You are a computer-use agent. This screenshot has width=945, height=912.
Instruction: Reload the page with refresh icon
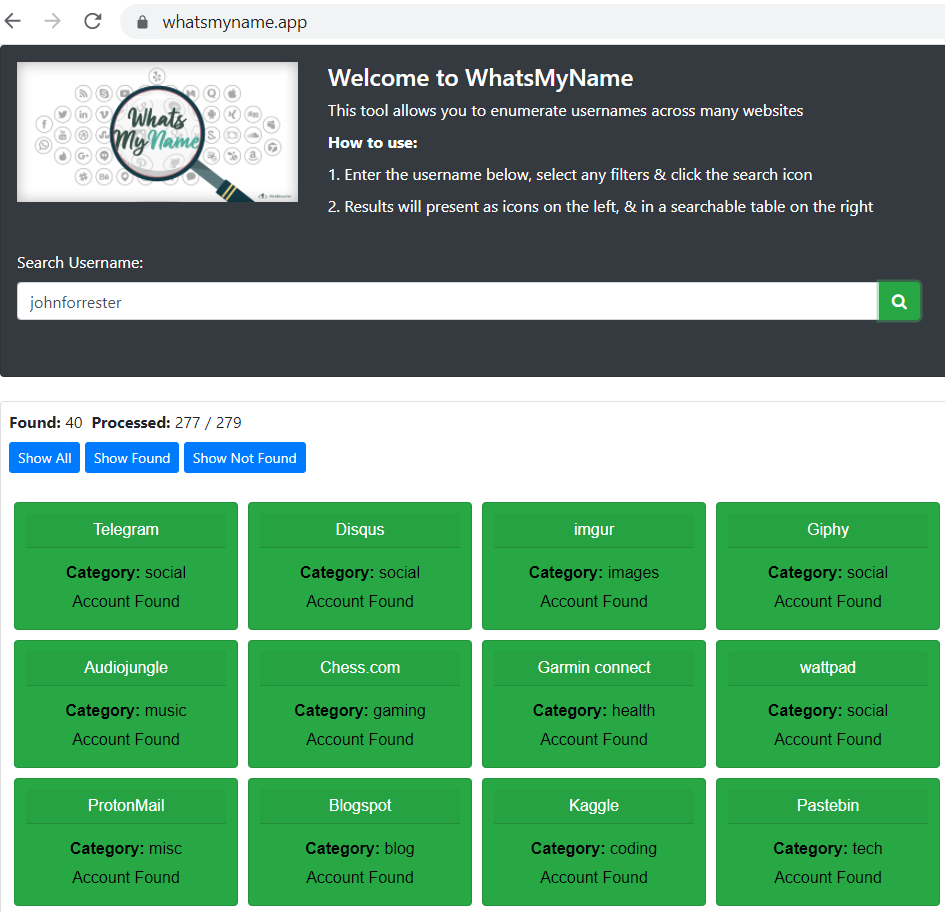[x=93, y=21]
